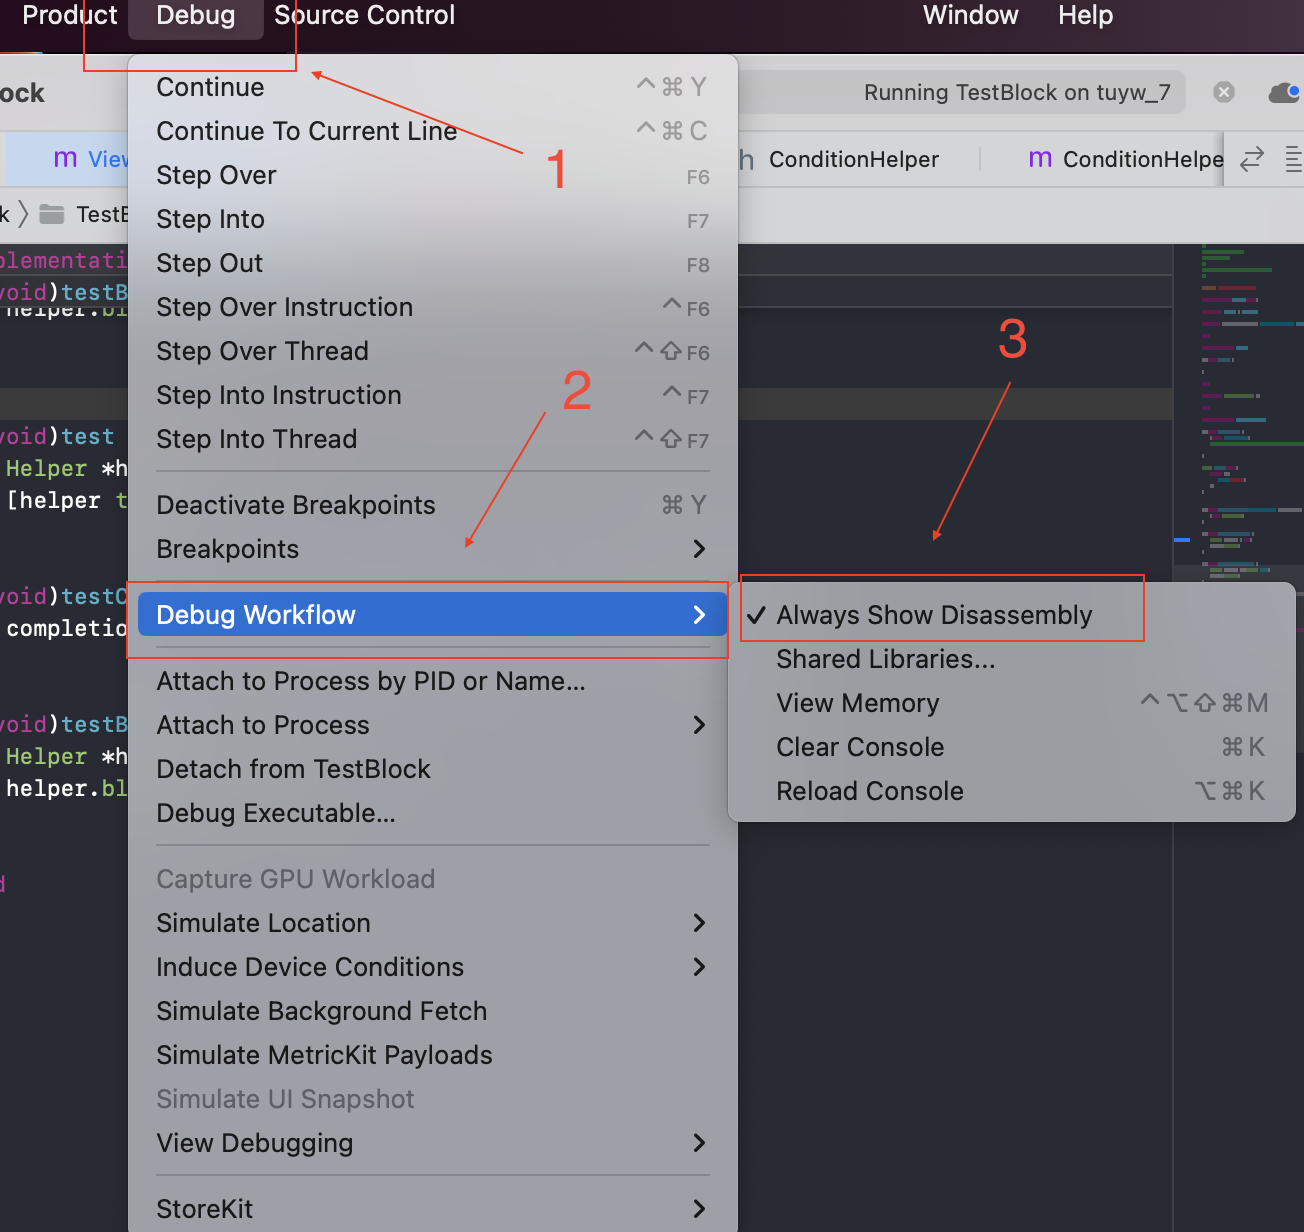Screen dimensions: 1304x1232
Task: Click Detach from TestBlock
Action: tap(293, 769)
